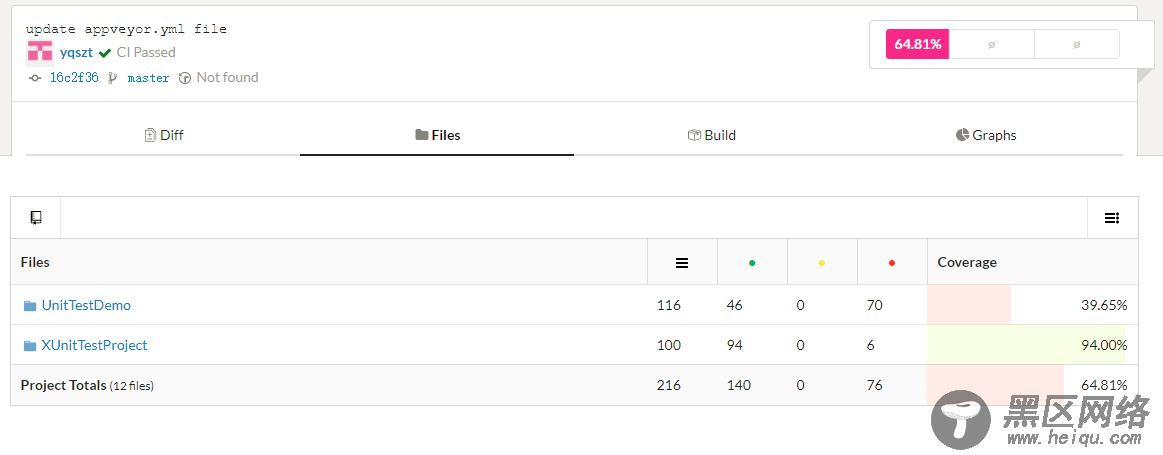This screenshot has width=1163, height=455.
Task: Click the XUnitTestProject folder icon
Action: pos(30,346)
